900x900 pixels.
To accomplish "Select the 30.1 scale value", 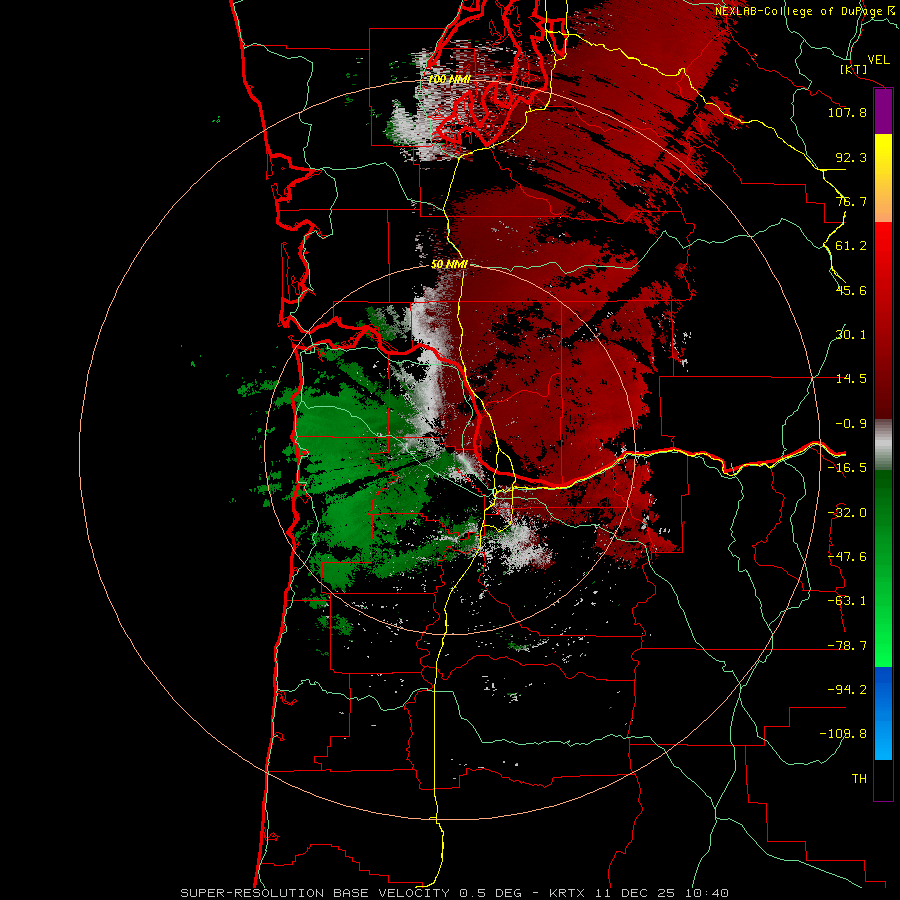I will (x=851, y=335).
